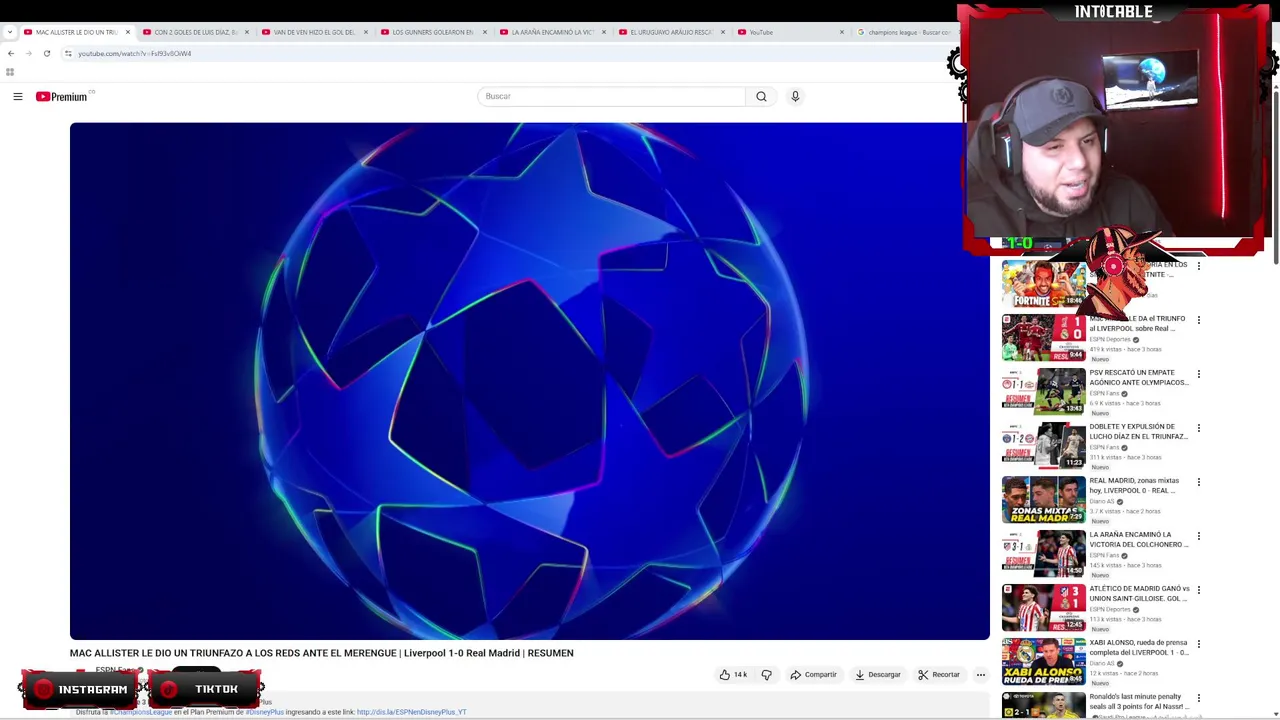
Task: Click the TikTok overlay button
Action: click(205, 689)
